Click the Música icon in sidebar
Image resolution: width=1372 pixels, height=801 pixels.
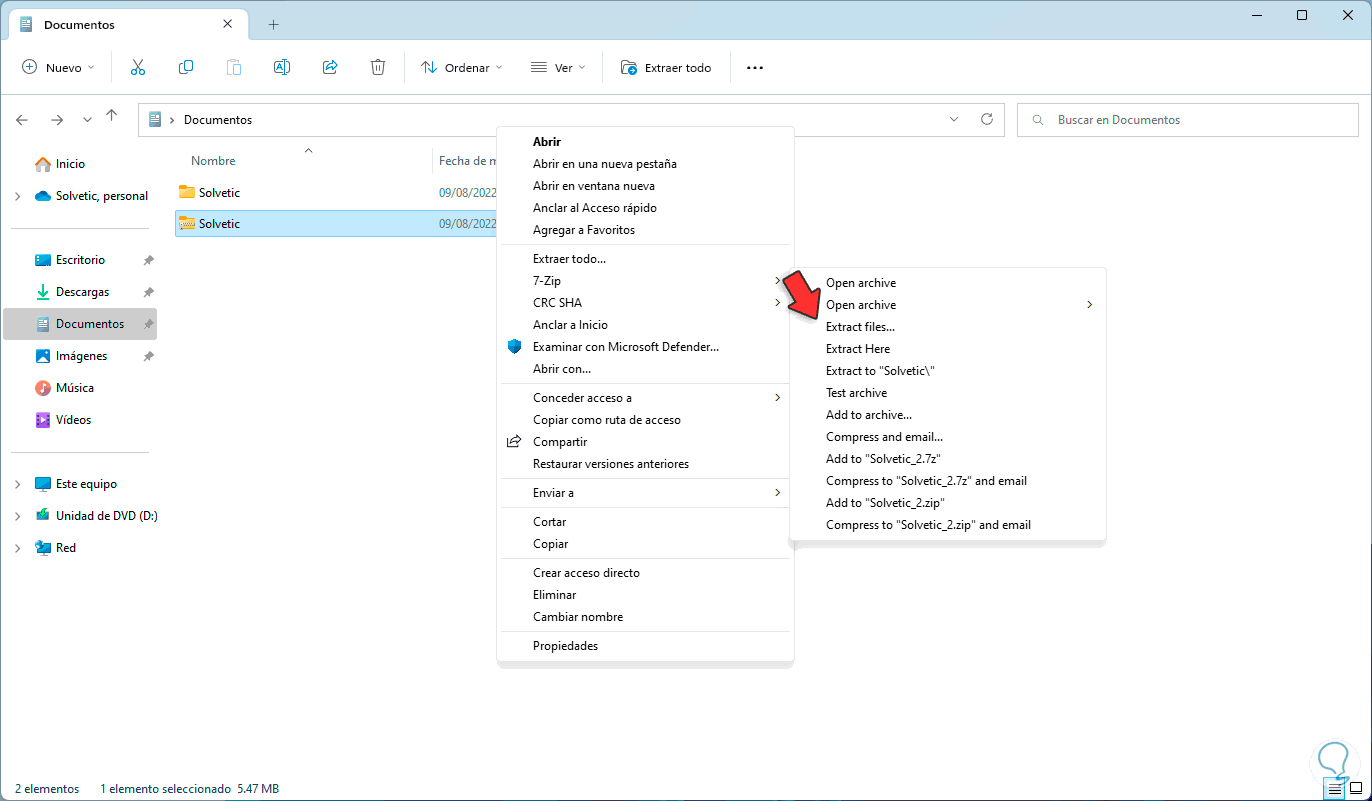pos(43,388)
